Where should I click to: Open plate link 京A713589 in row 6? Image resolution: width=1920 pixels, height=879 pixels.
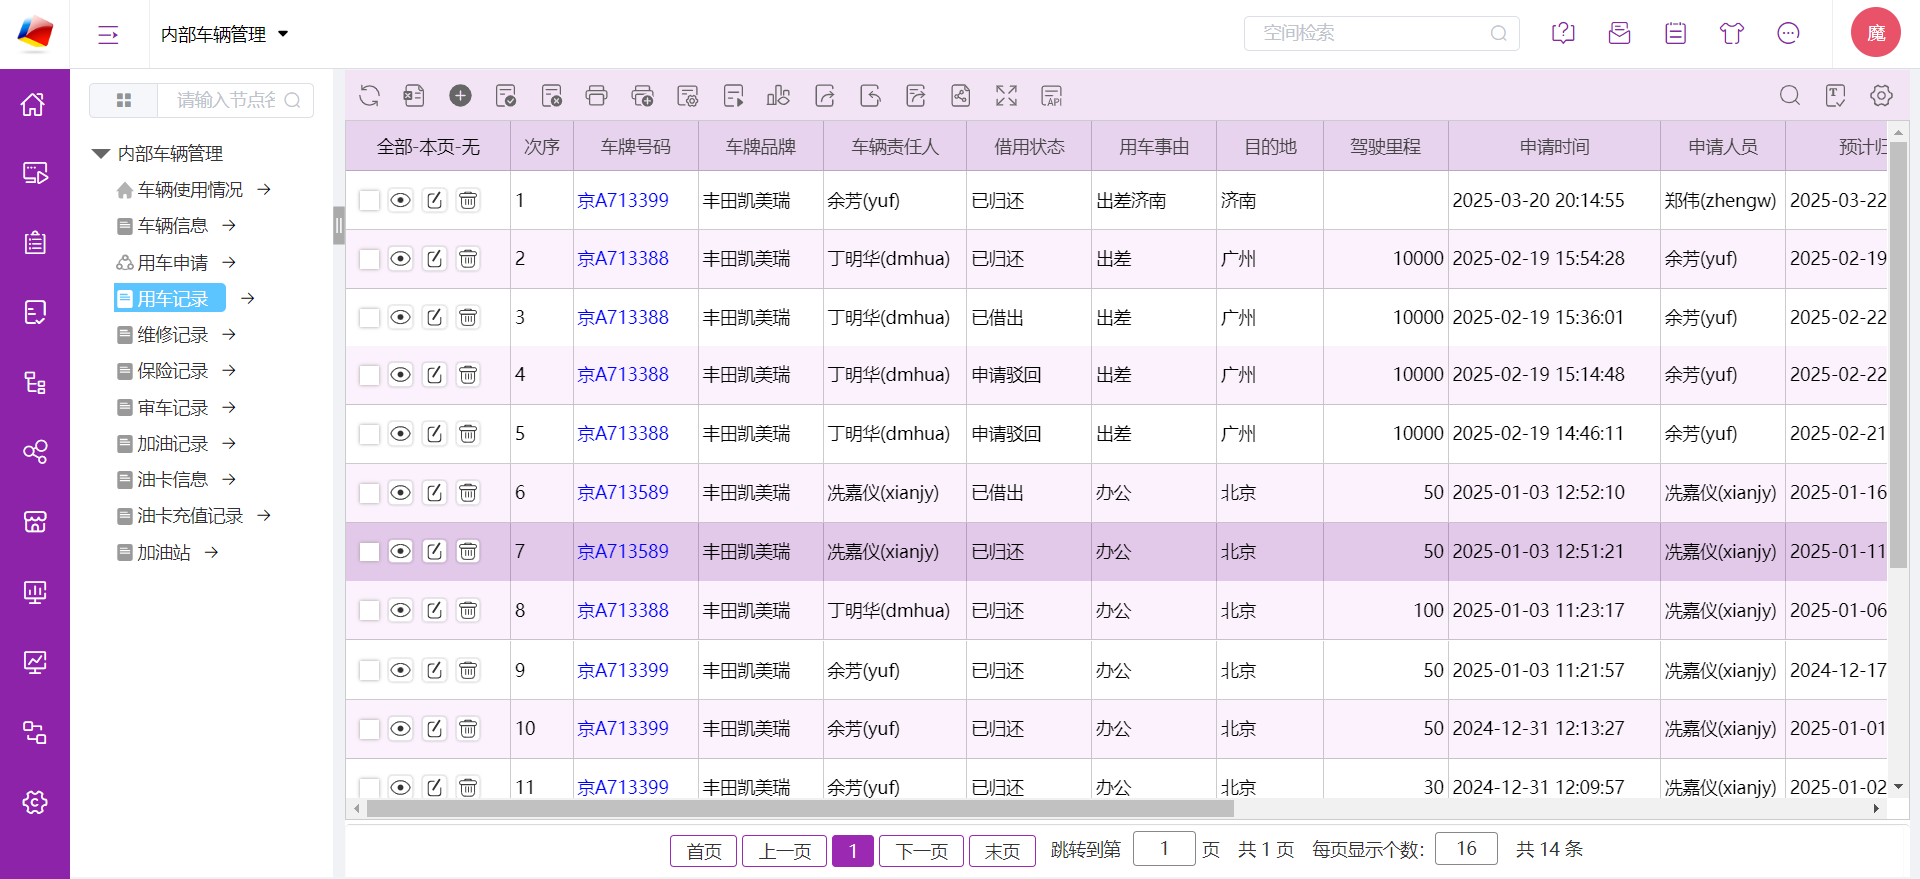tap(623, 492)
